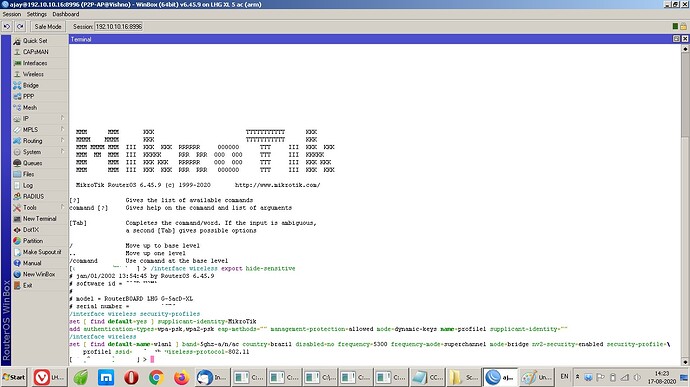This screenshot has height=387, width=690.
Task: Open Chrome from the taskbar
Action: (156, 377)
